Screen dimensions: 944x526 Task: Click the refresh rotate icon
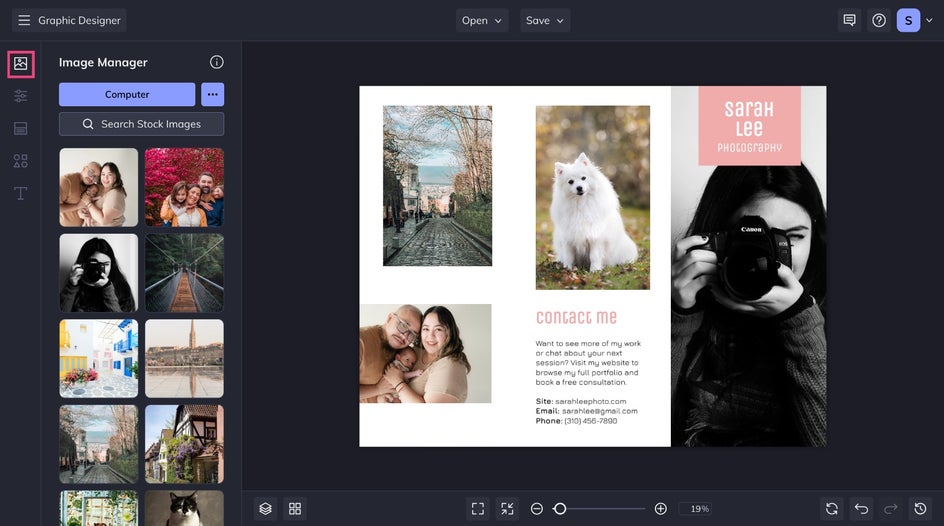coord(832,509)
